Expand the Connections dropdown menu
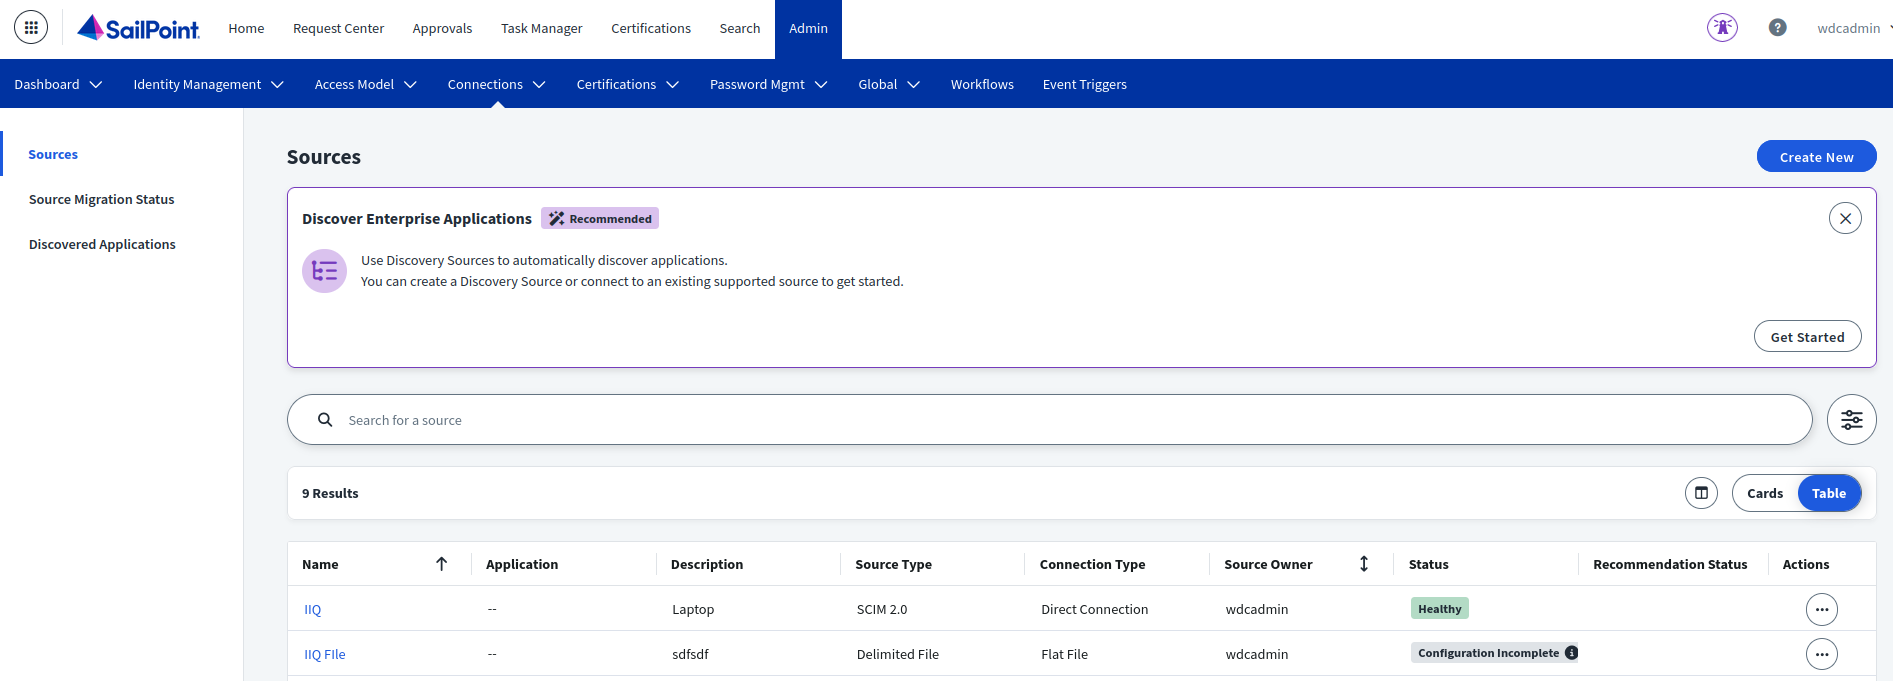1893x681 pixels. click(496, 84)
